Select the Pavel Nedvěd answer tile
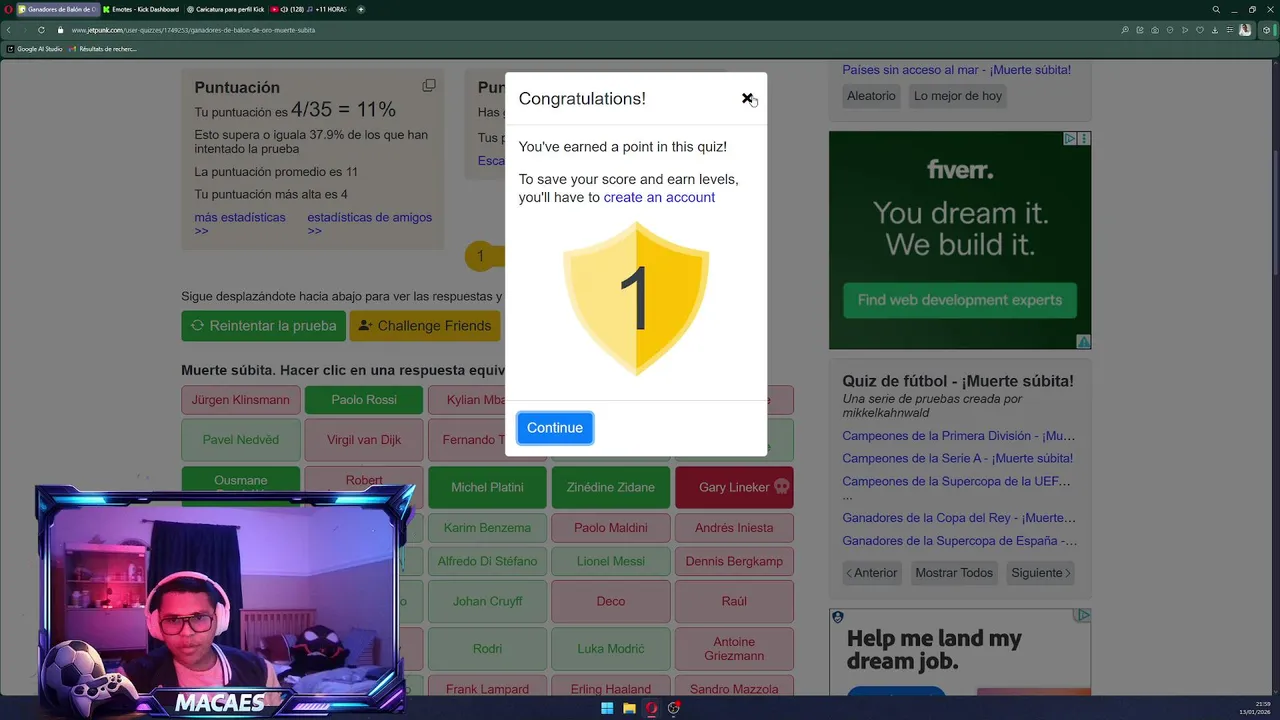 [x=240, y=440]
